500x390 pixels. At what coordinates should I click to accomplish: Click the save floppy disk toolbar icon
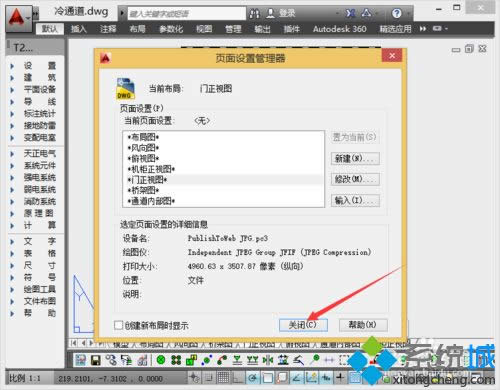pos(96,360)
